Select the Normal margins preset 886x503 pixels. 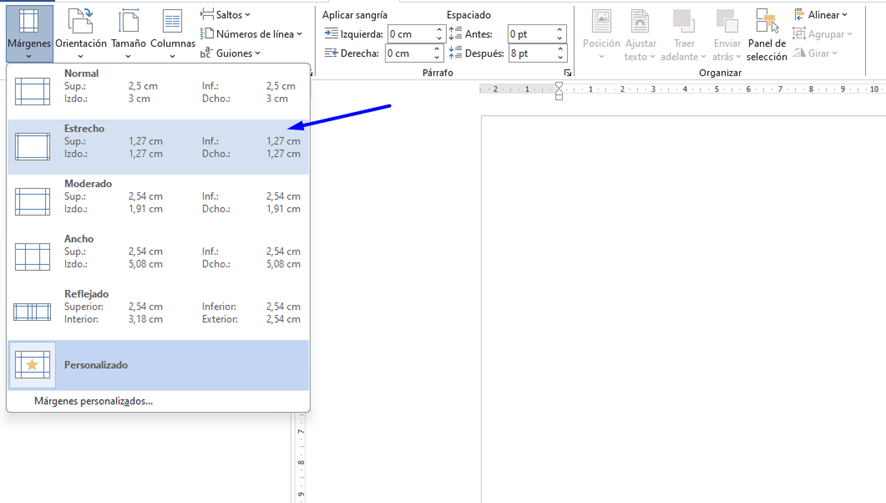pos(158,92)
